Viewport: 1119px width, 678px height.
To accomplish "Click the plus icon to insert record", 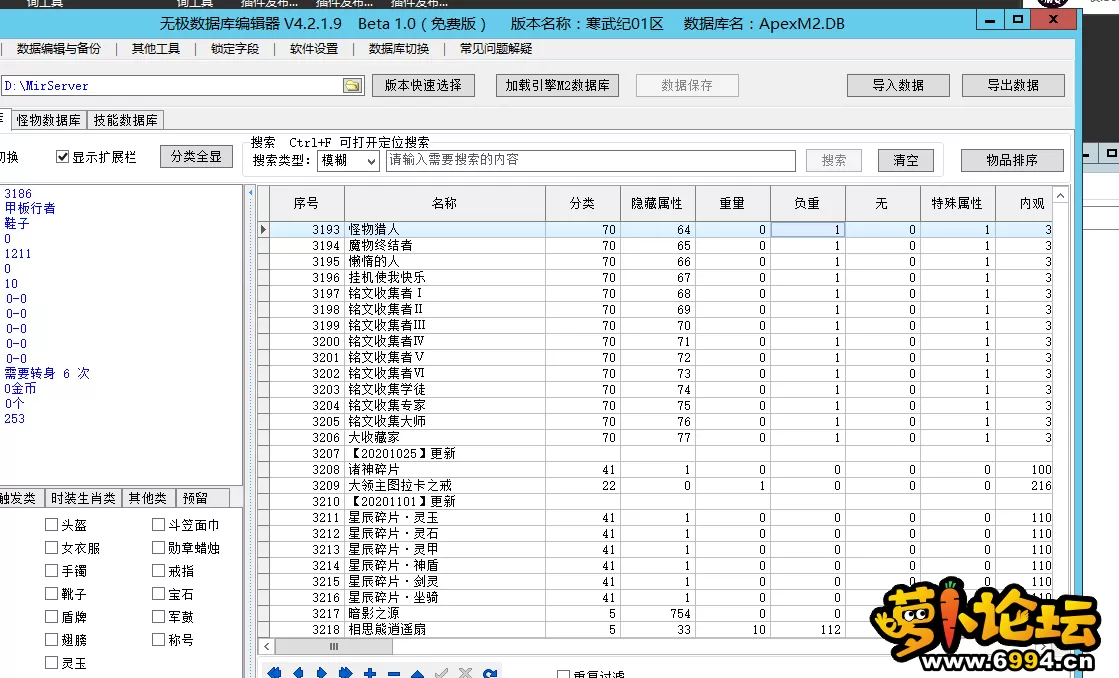I will click(x=370, y=673).
